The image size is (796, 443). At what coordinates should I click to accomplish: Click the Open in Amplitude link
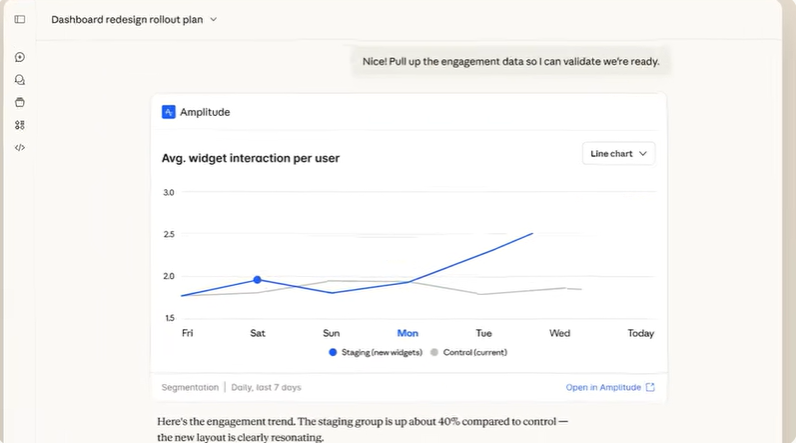click(x=603, y=387)
